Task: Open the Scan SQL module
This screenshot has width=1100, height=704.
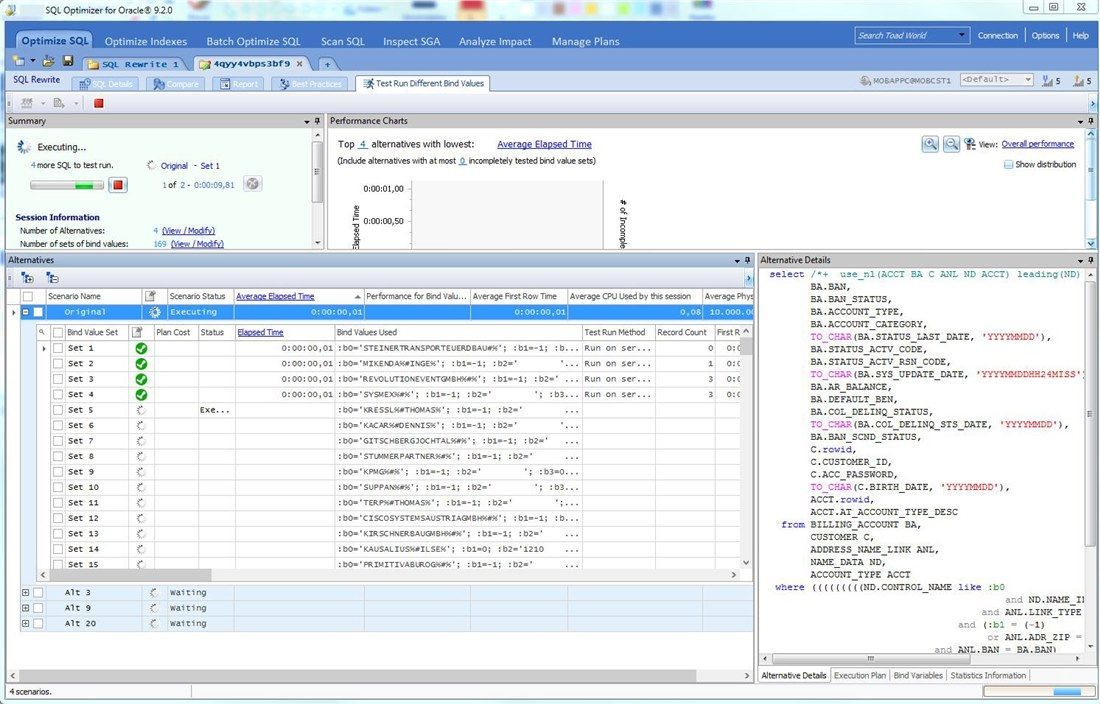Action: 343,41
